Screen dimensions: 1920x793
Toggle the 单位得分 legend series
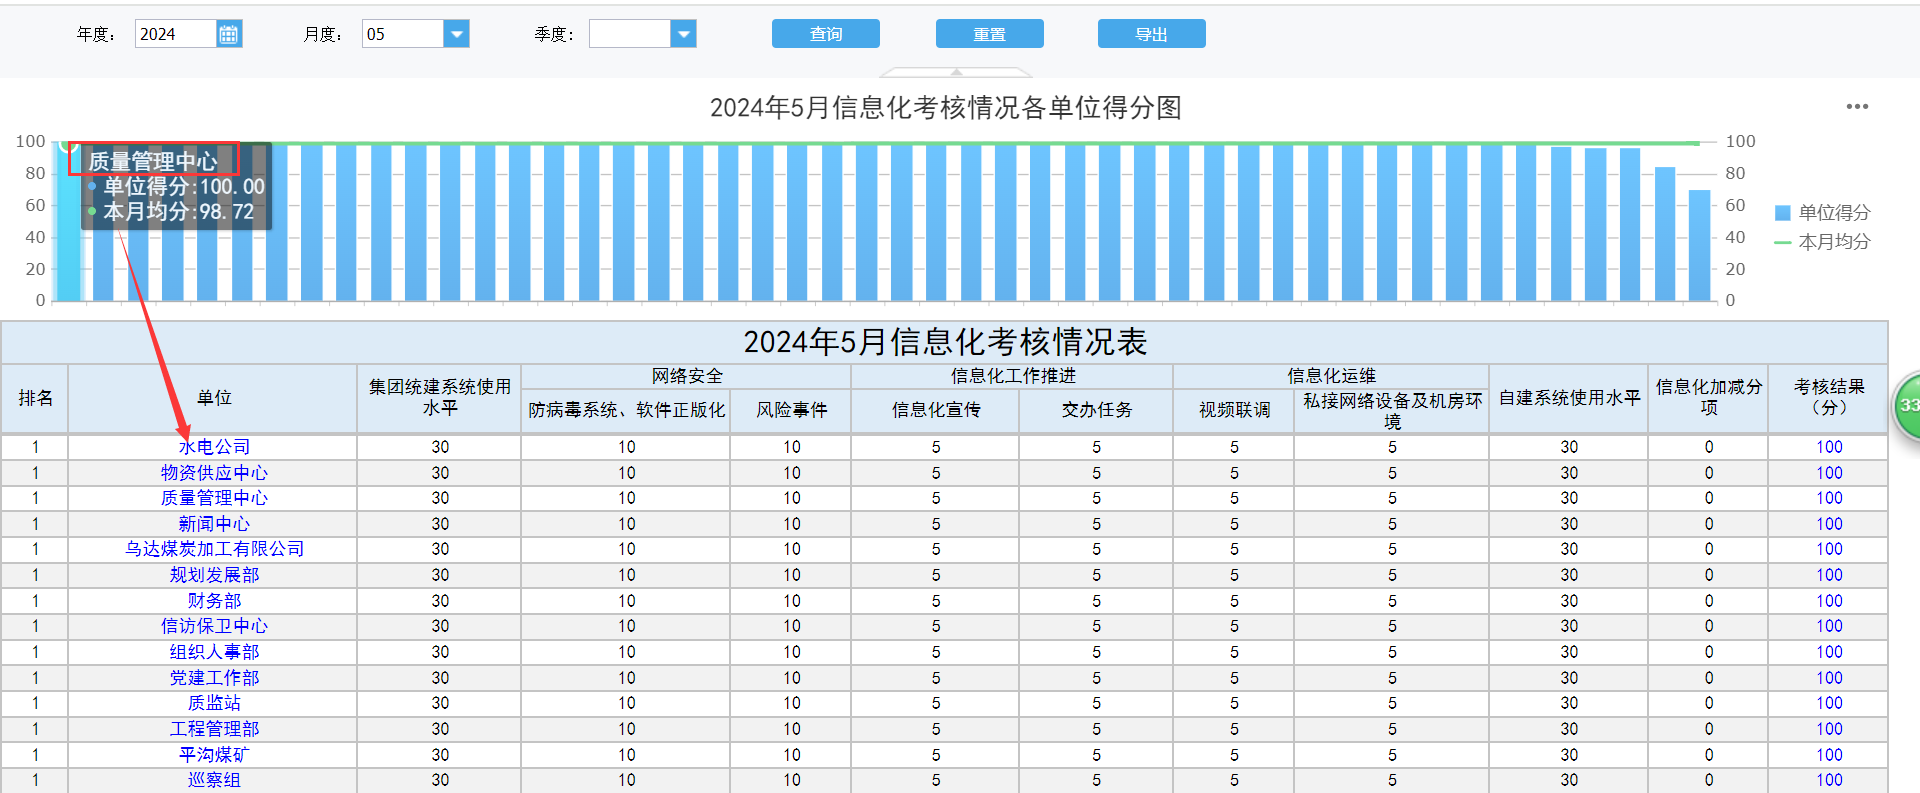point(1822,213)
